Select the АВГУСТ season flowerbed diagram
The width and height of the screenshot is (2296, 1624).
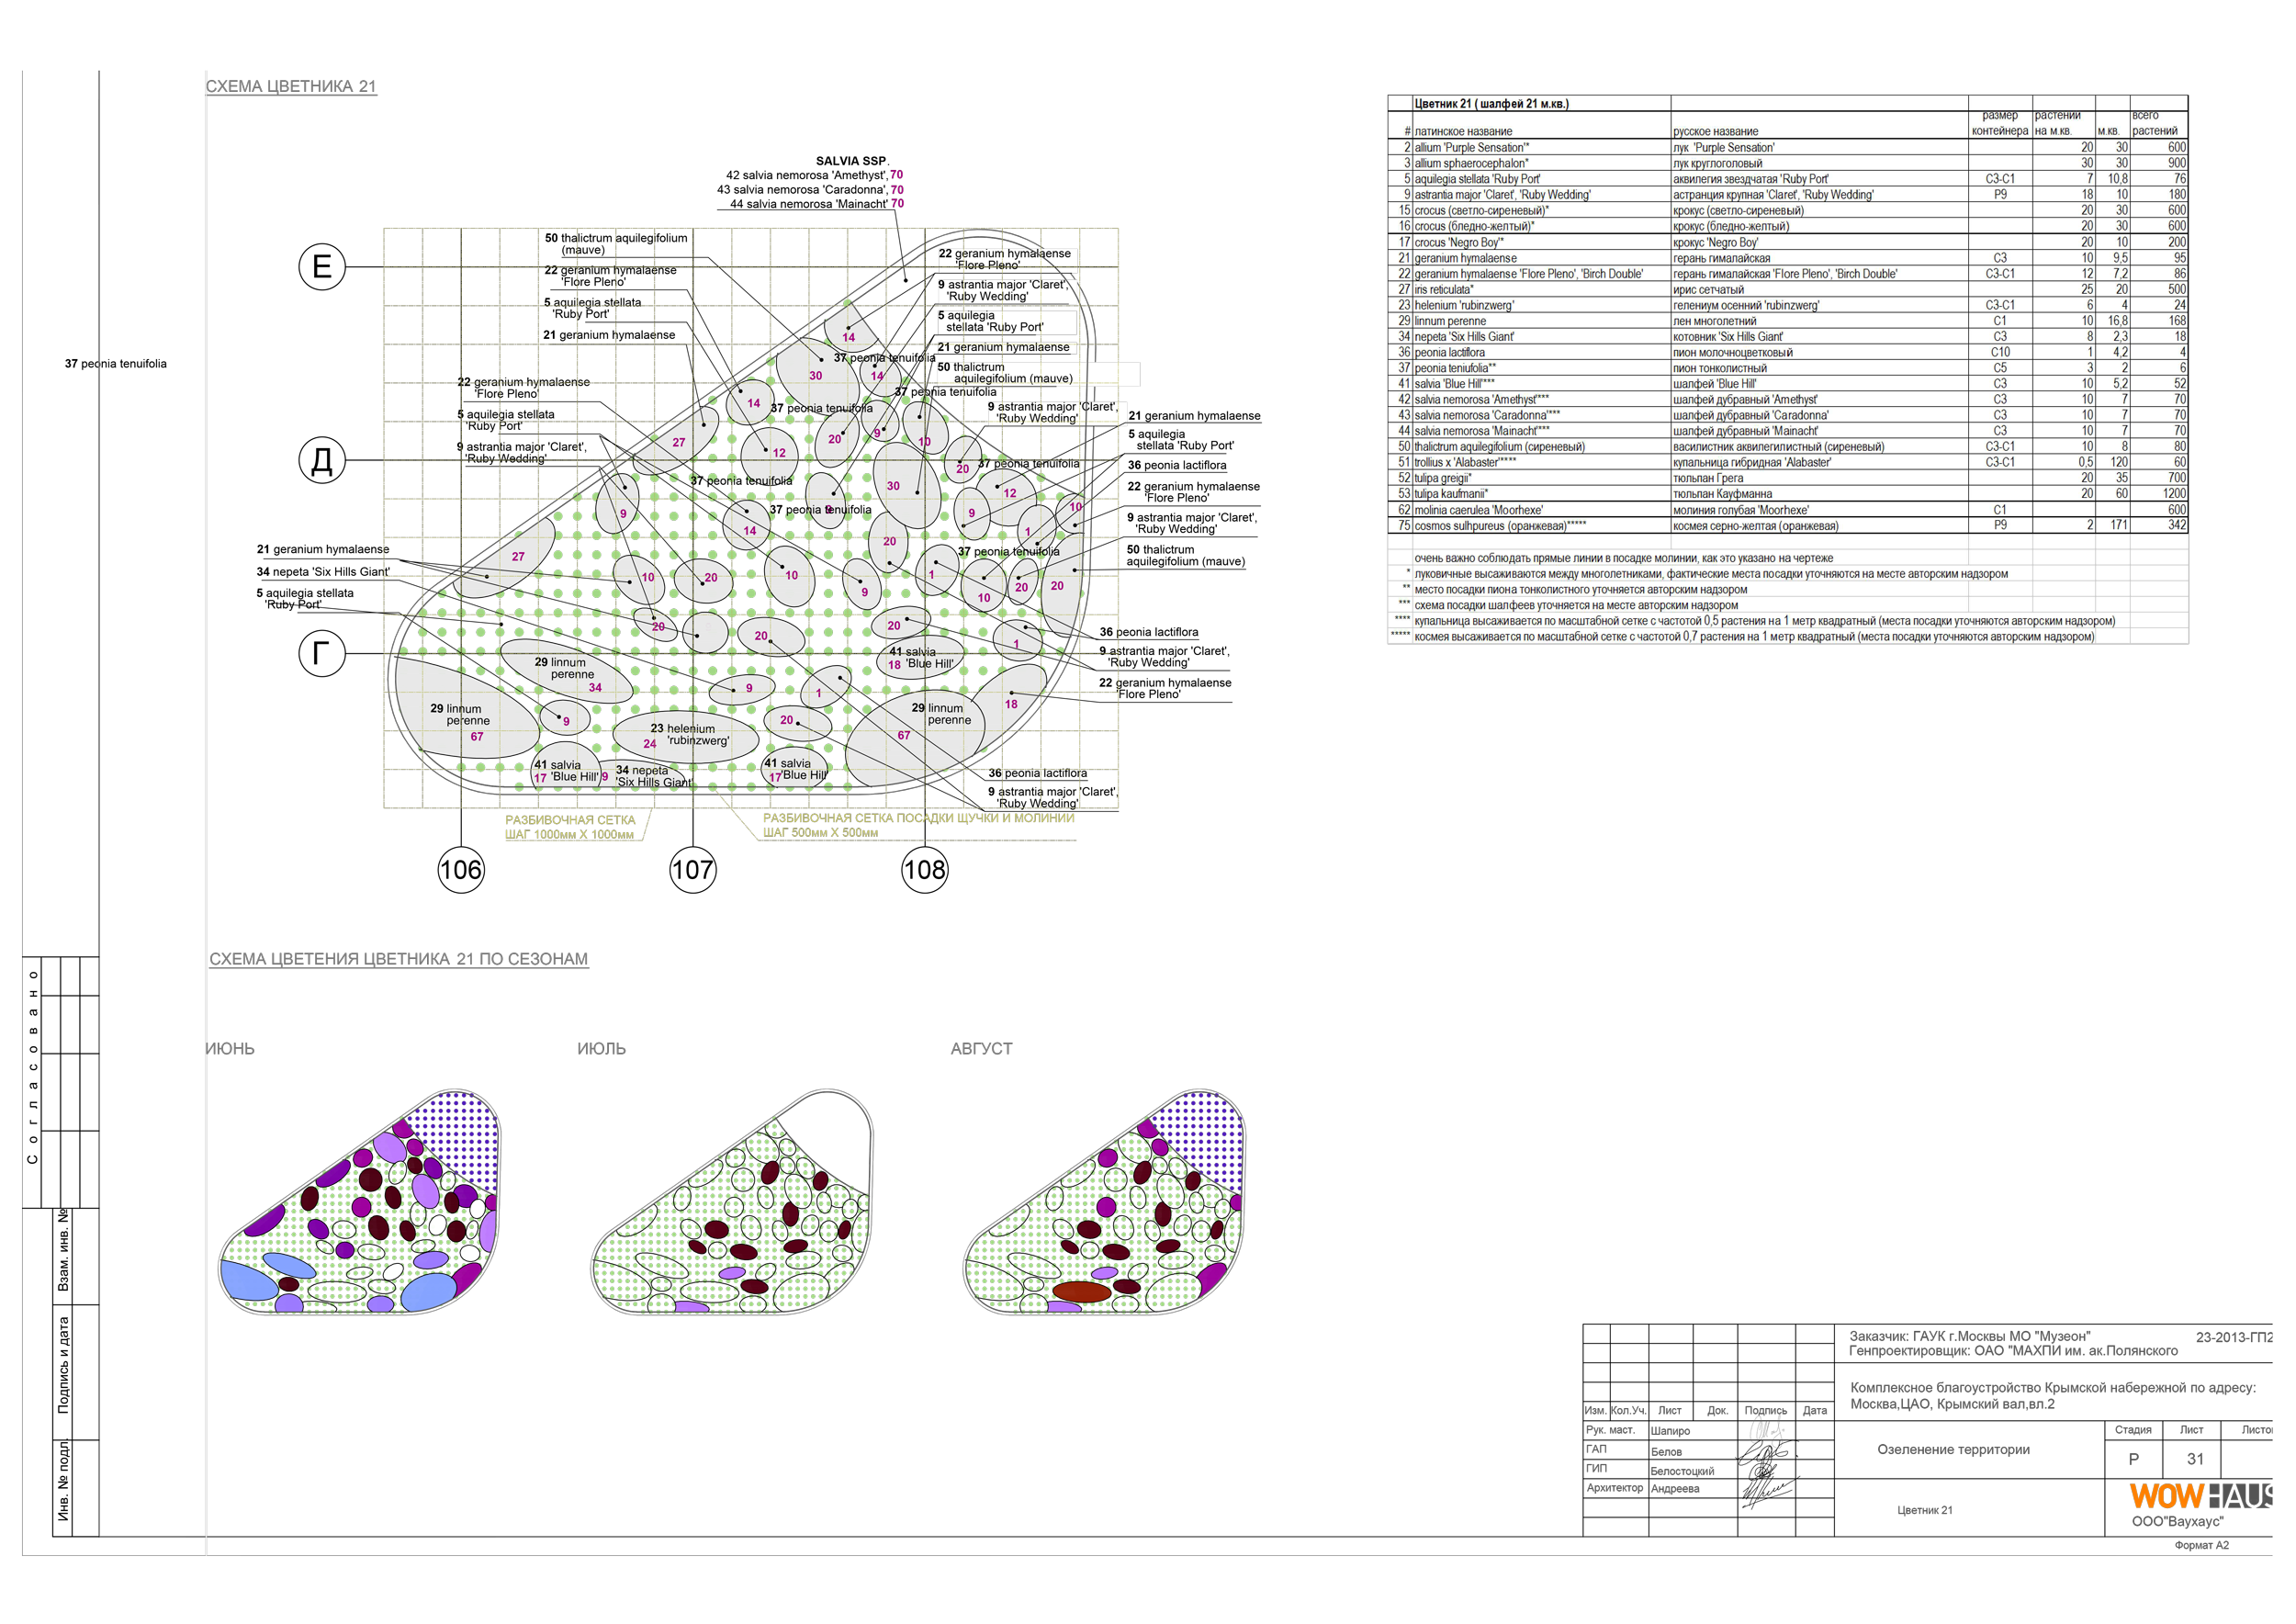click(x=1103, y=1203)
